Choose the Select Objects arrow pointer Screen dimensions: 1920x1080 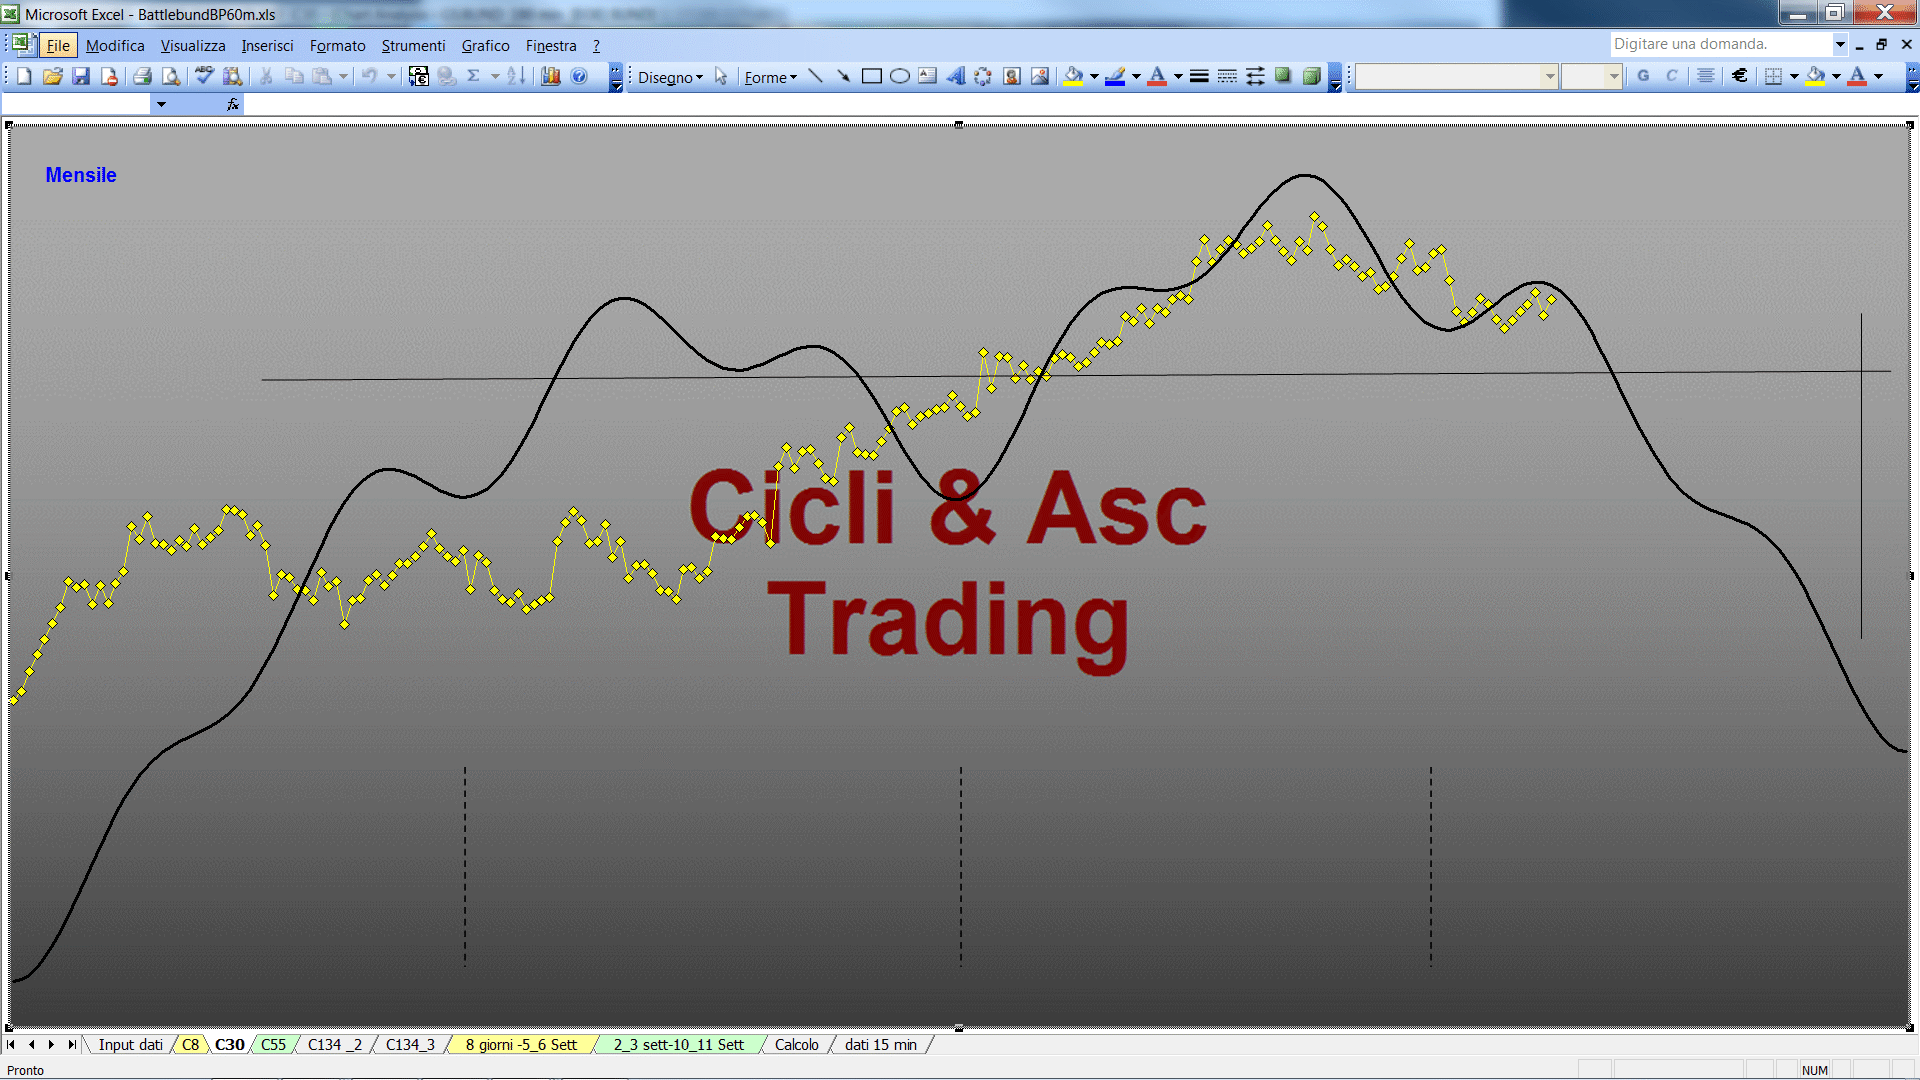[721, 76]
